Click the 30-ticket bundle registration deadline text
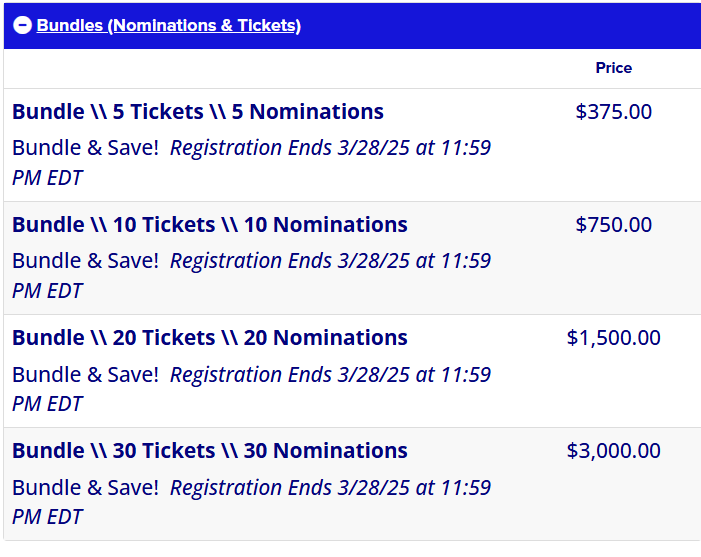The image size is (701, 557). click(x=251, y=502)
